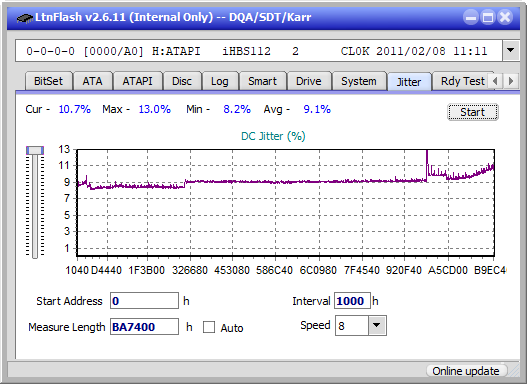Click the jitter spike peak in graph
The image size is (527, 384).
coord(427,152)
